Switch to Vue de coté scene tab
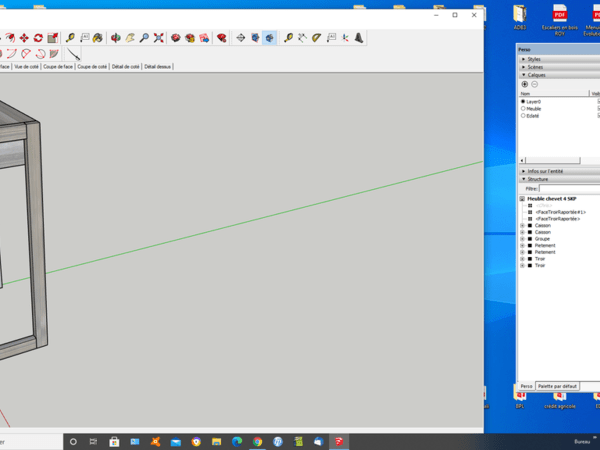The height and width of the screenshot is (450, 600). pyautogui.click(x=26, y=67)
